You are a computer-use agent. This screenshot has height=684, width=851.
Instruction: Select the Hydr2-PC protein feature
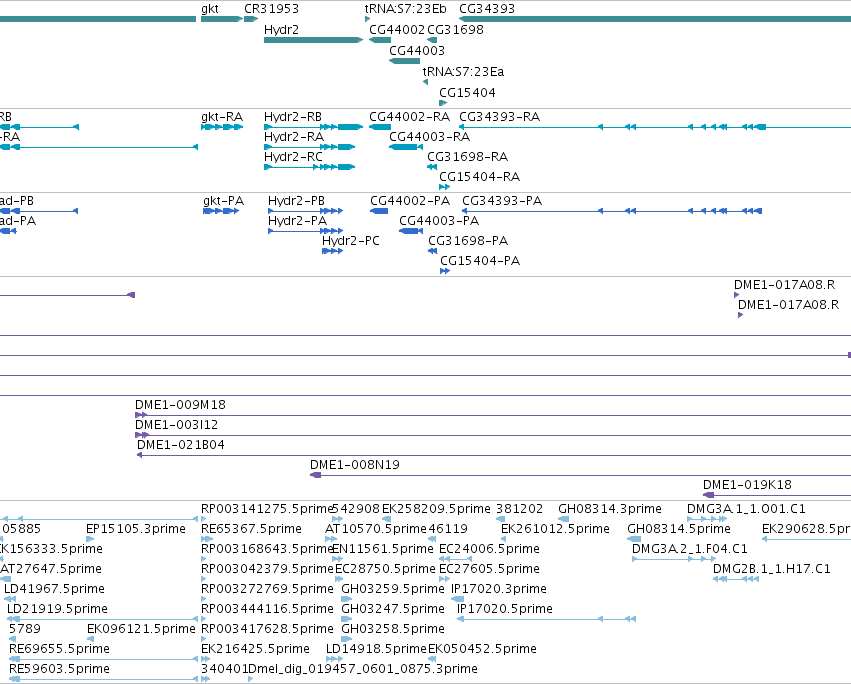point(332,251)
